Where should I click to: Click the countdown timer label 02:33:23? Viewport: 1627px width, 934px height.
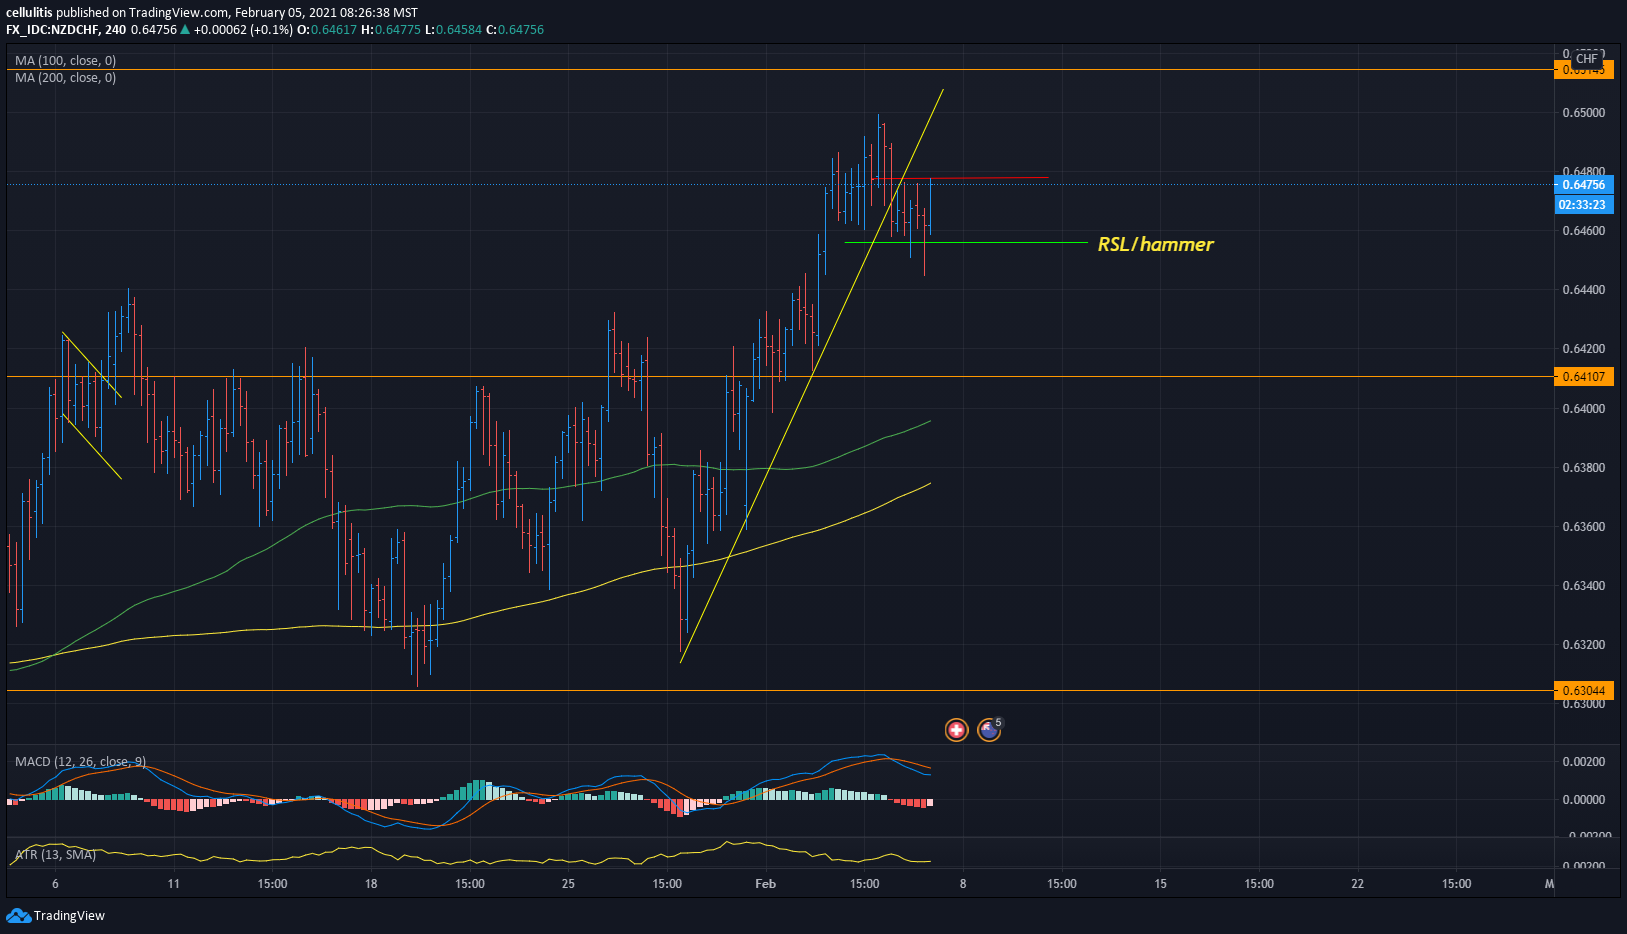pyautogui.click(x=1583, y=205)
